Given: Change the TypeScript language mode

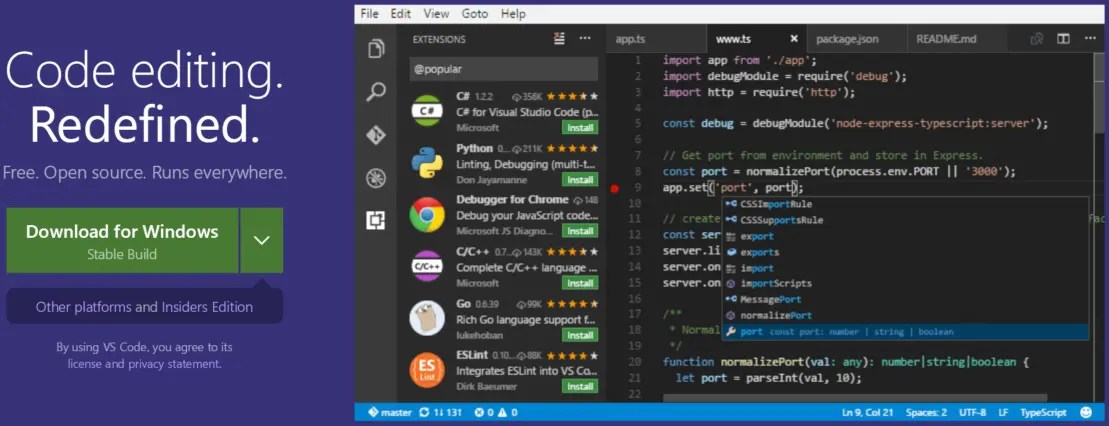Looking at the screenshot, I should [1043, 413].
